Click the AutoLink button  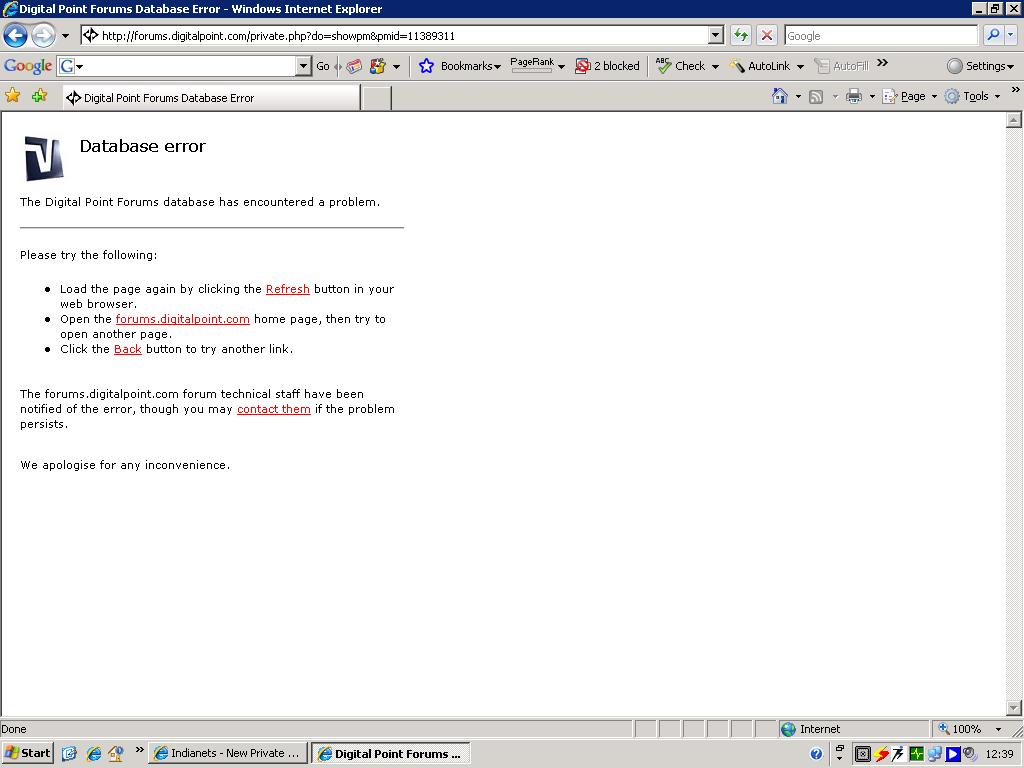coord(760,66)
